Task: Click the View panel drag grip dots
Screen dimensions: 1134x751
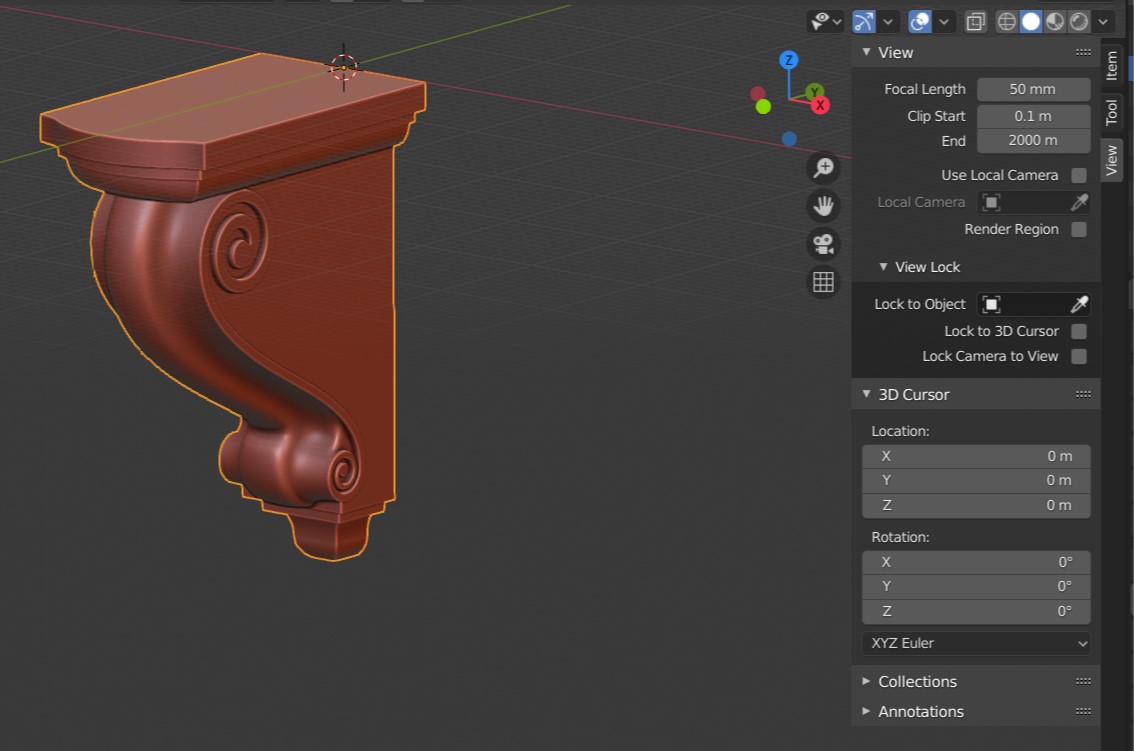Action: pyautogui.click(x=1083, y=52)
